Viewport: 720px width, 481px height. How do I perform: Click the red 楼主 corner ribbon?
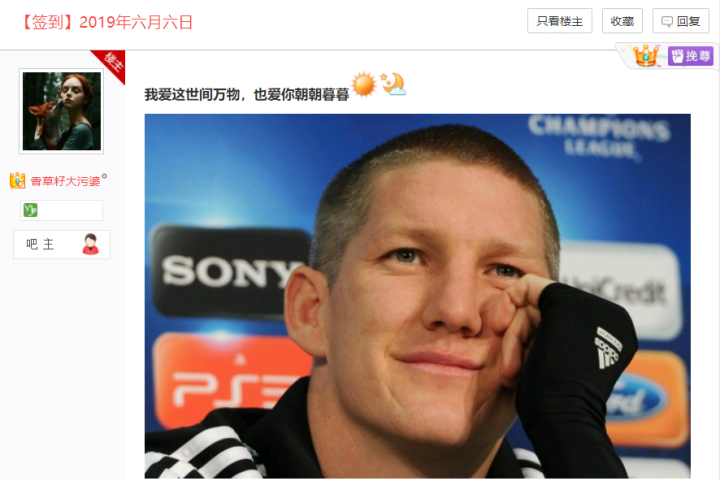[x=111, y=63]
